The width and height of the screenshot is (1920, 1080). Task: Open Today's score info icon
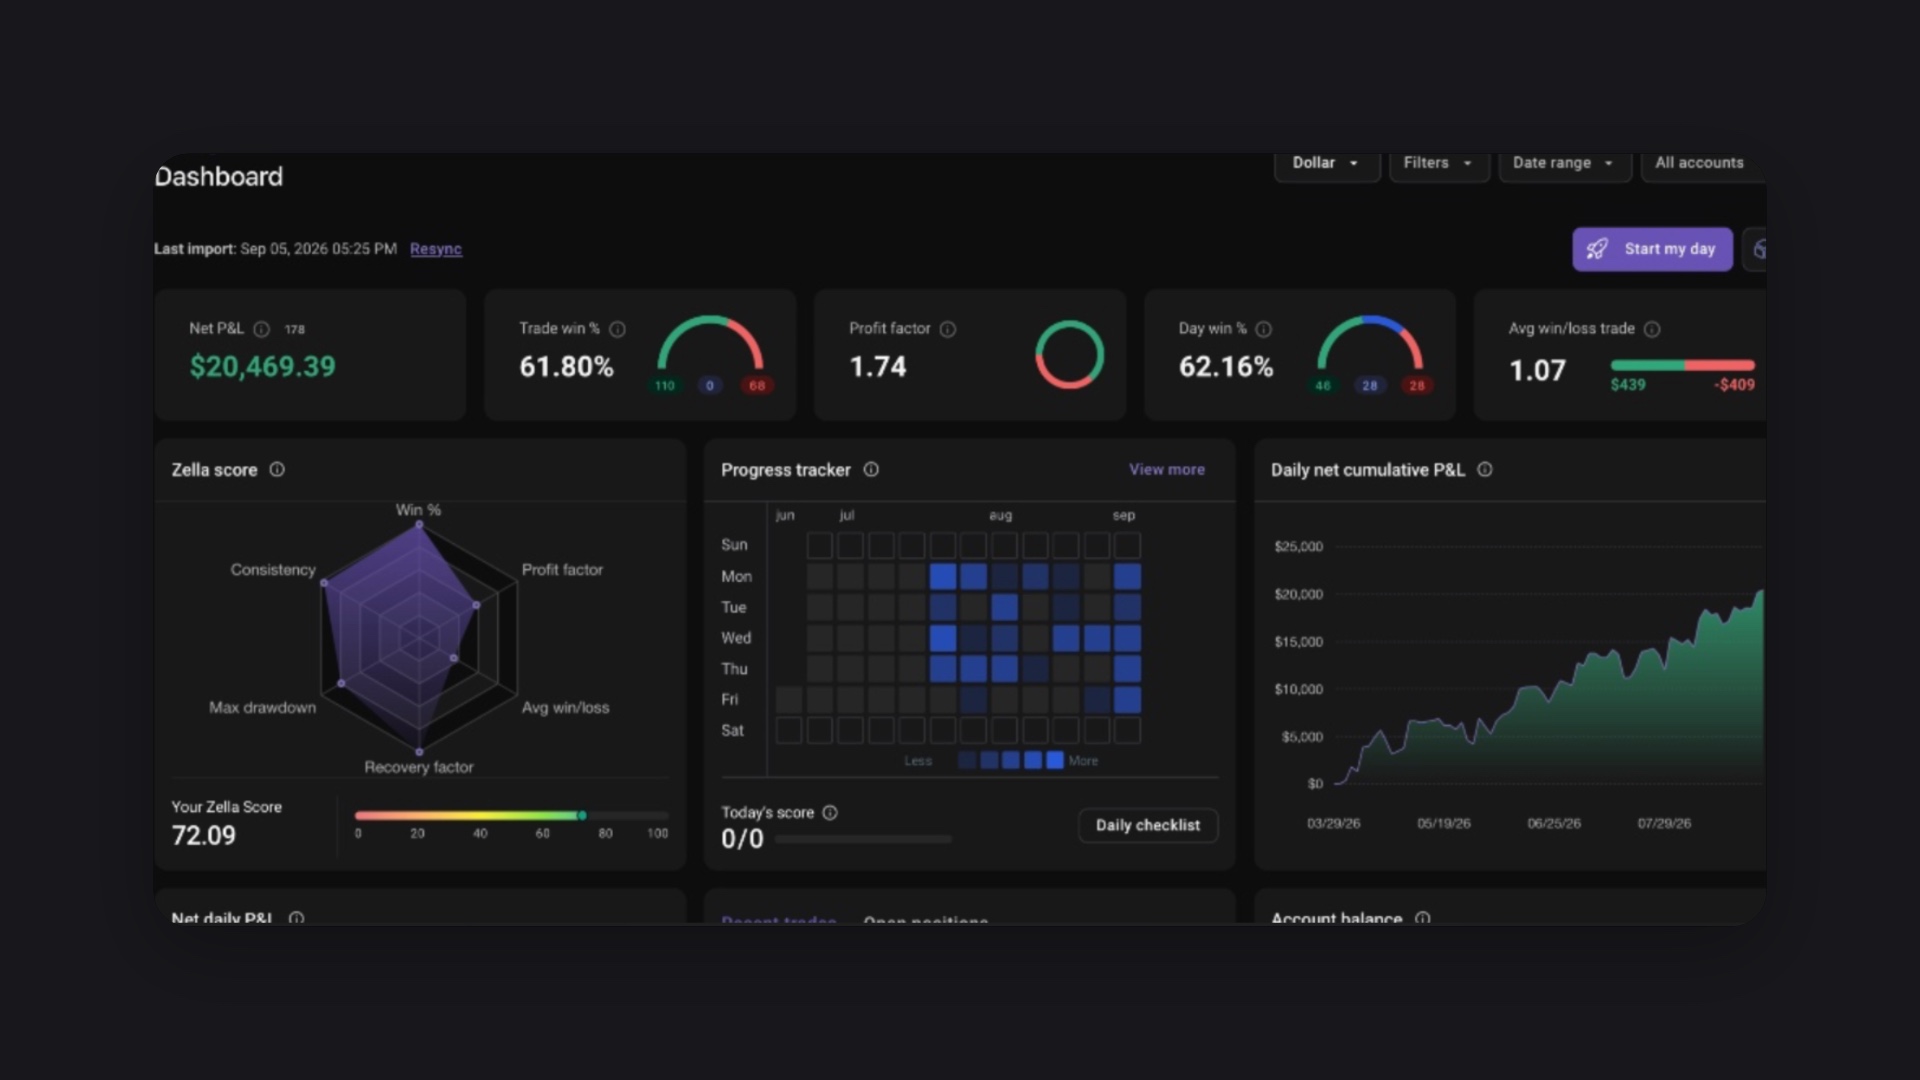click(x=830, y=812)
